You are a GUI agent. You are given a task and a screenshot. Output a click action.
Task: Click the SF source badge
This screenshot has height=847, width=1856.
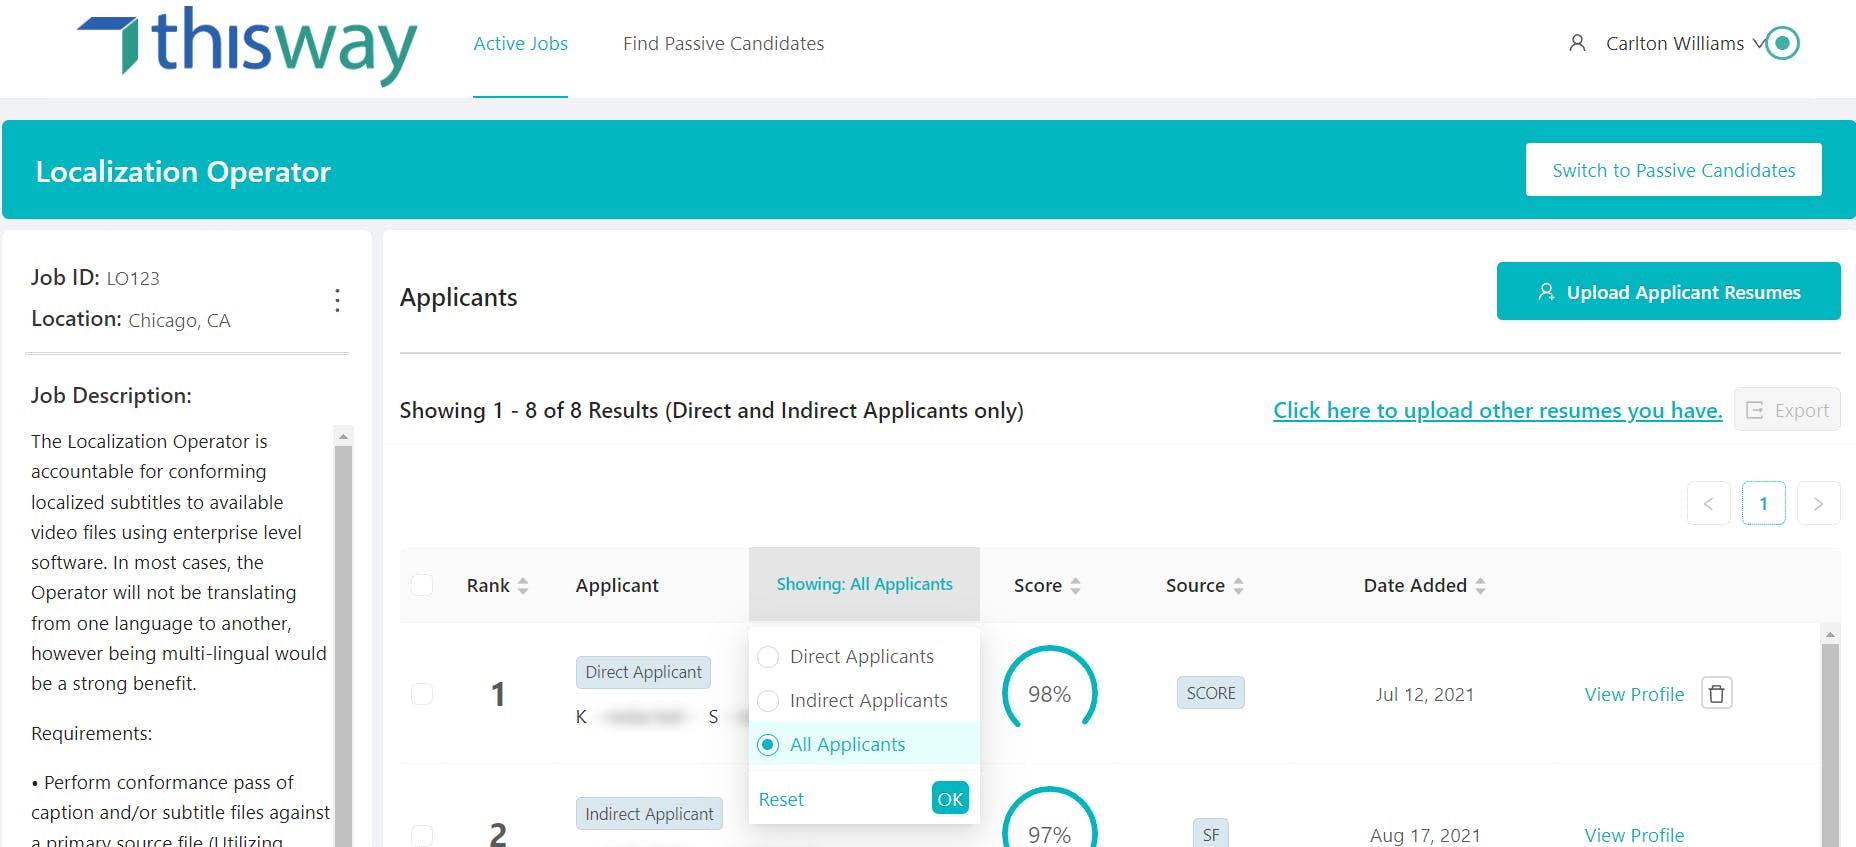pos(1211,834)
